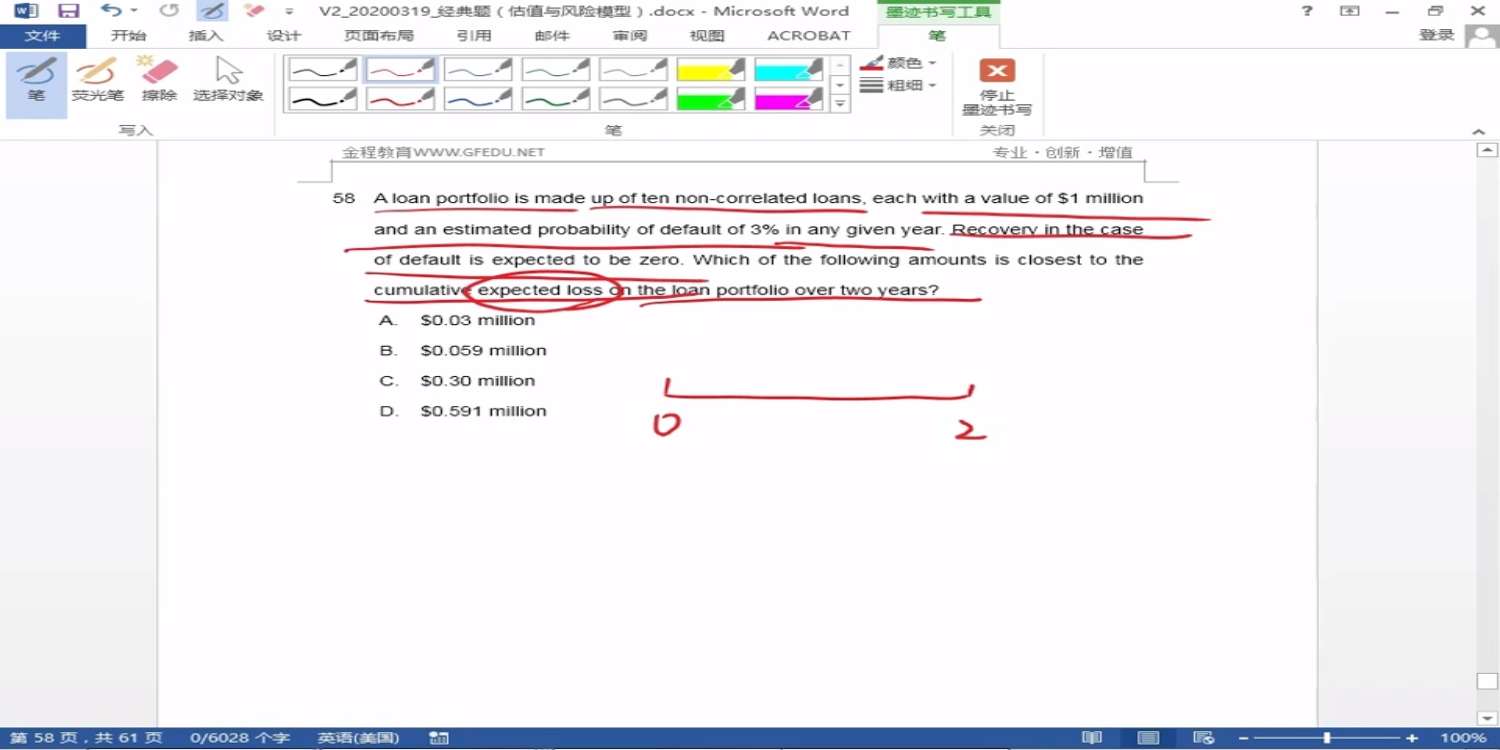Open the pen Thickness (粗细) dropdown

pyautogui.click(x=899, y=86)
